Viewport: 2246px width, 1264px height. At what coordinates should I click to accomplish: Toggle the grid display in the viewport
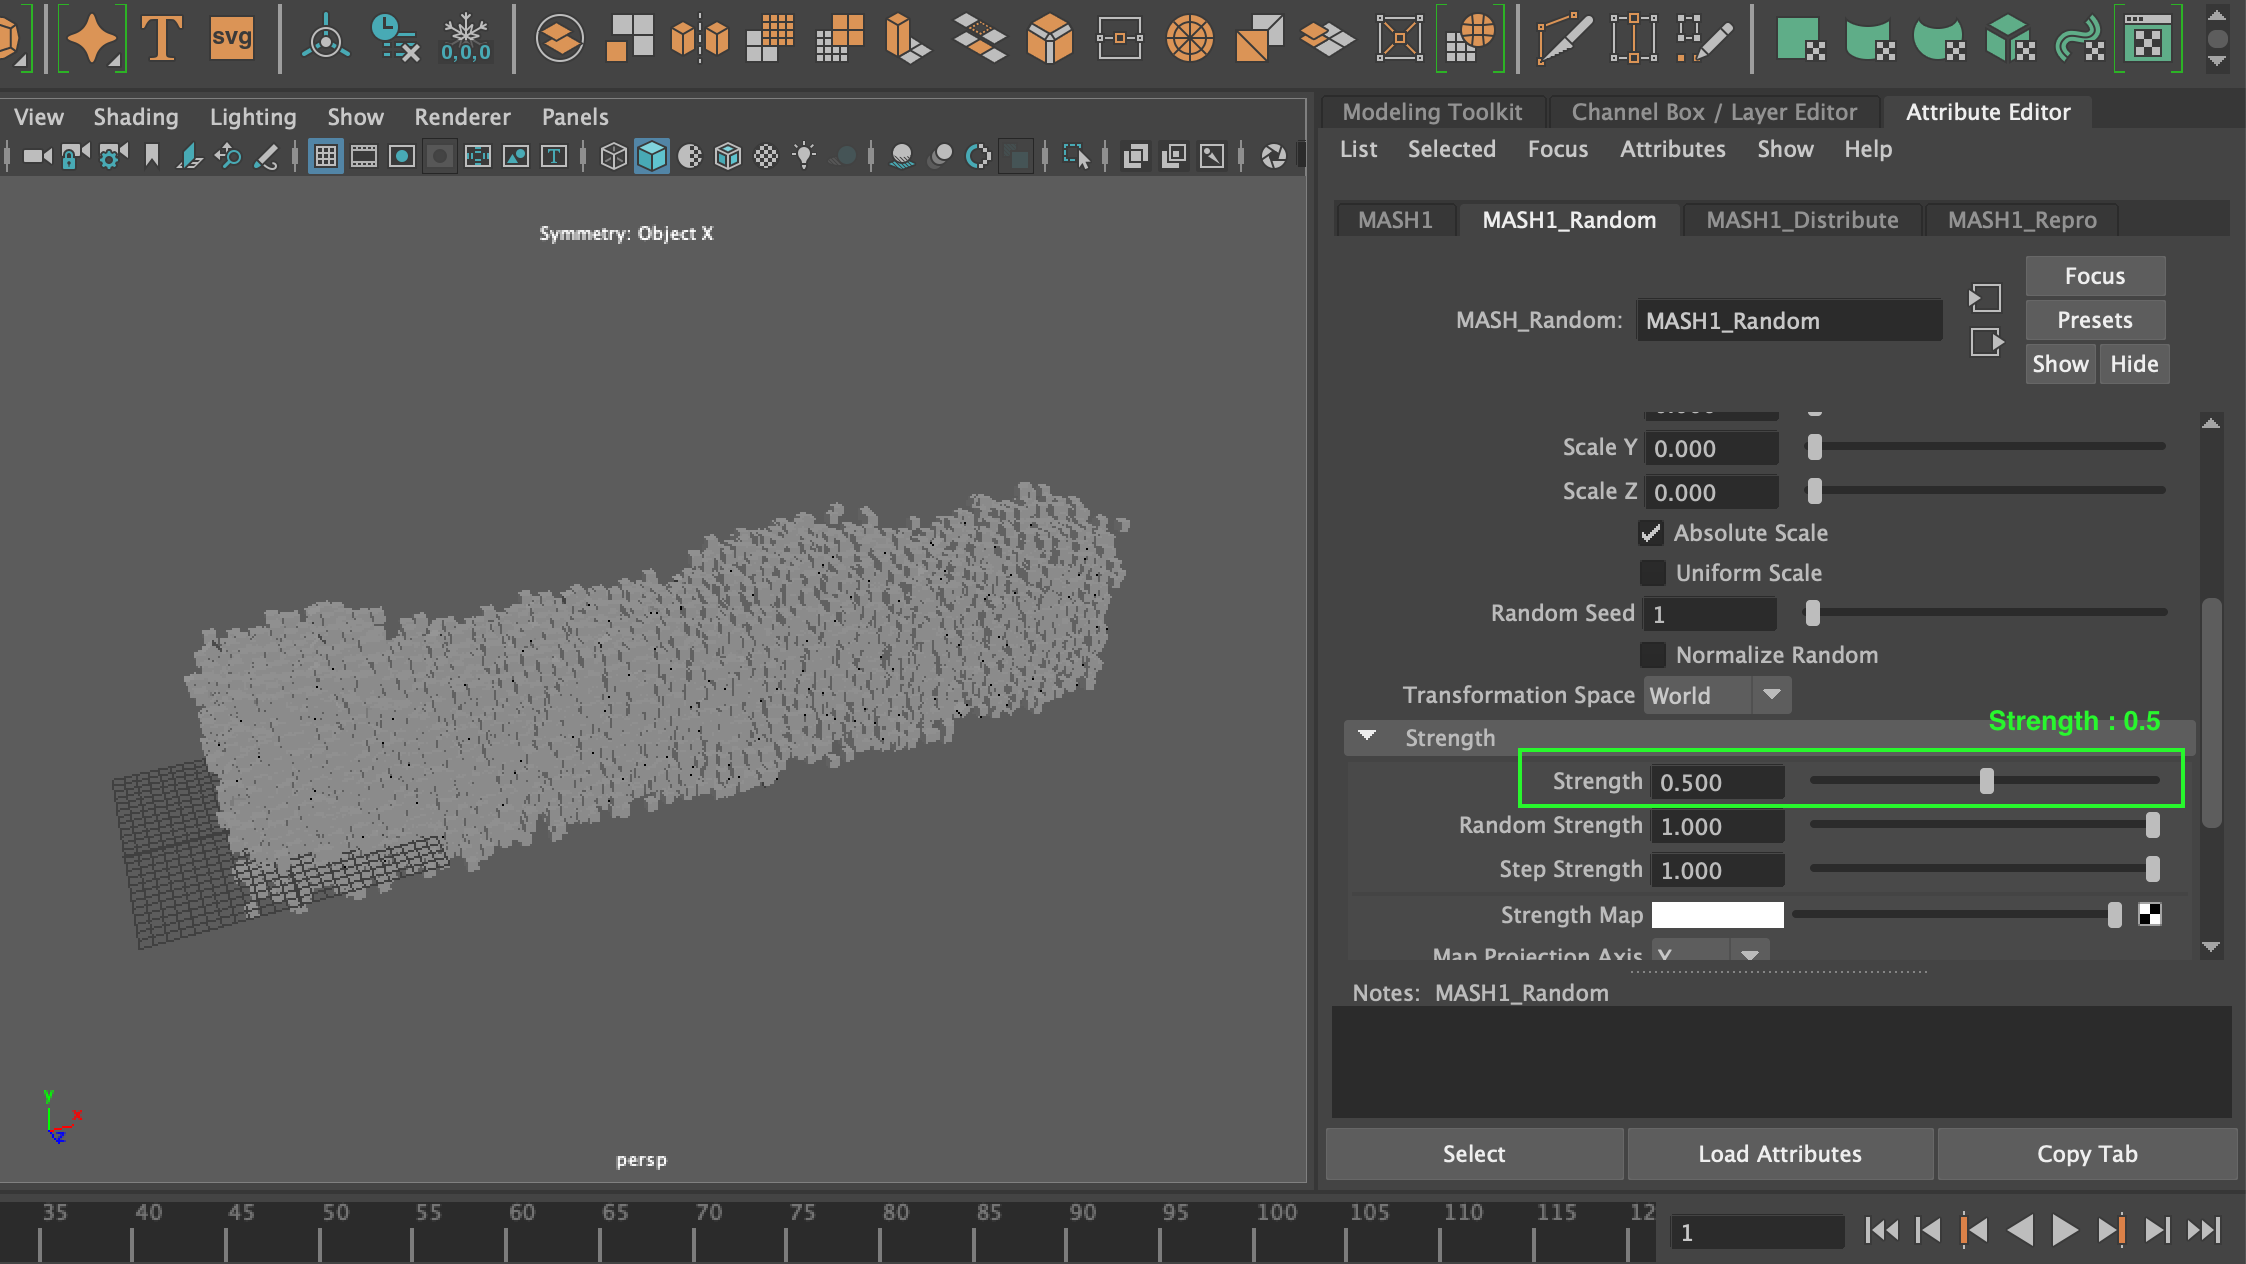click(x=325, y=156)
